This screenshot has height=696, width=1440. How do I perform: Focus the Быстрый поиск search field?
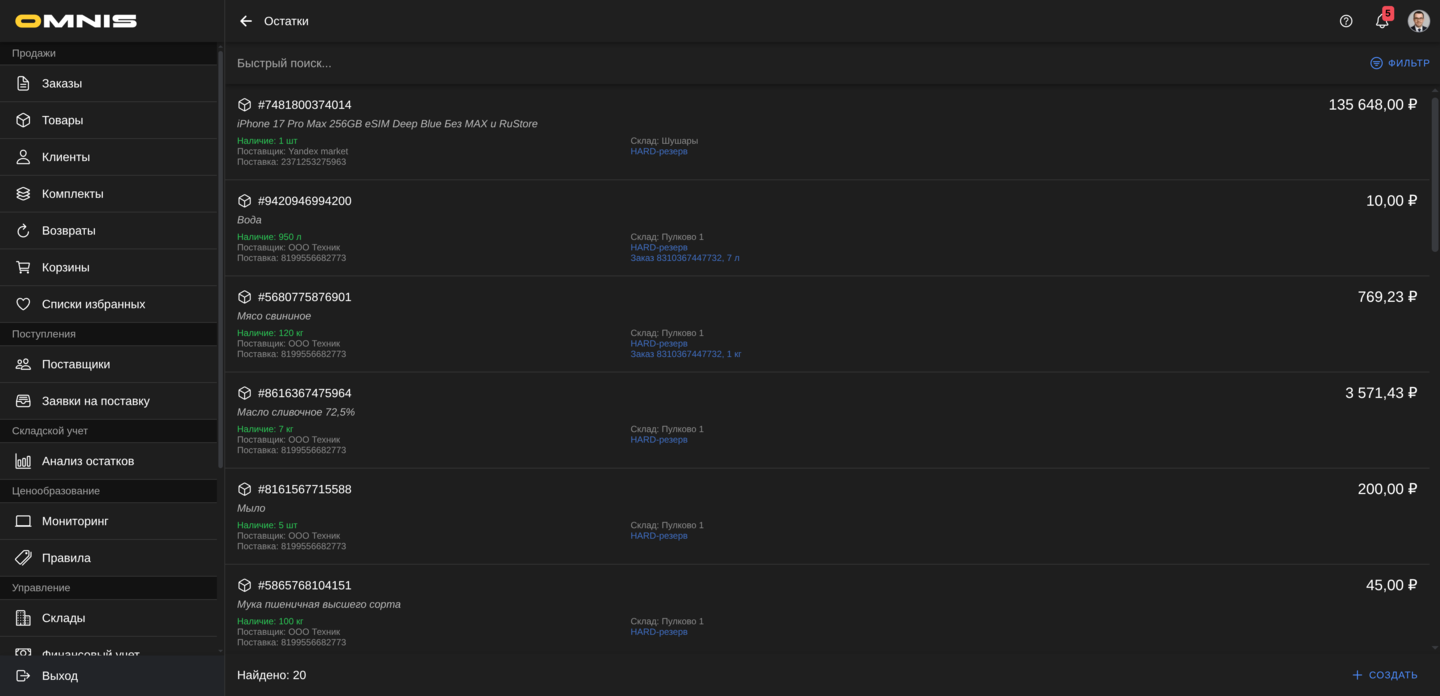700,63
